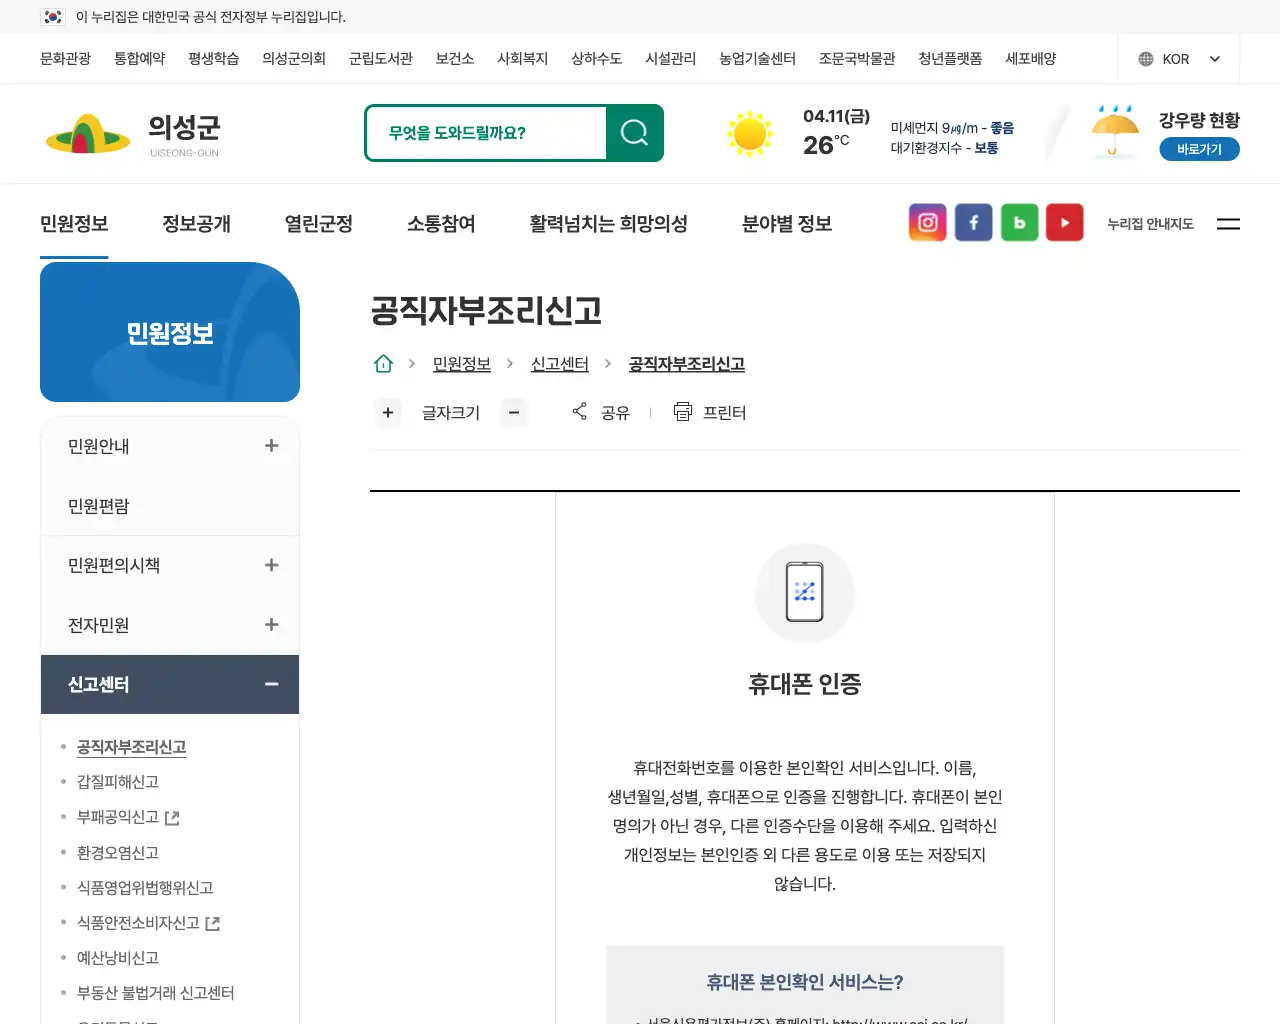The image size is (1280, 1024).
Task: Select 보건소 from the top utility menu
Action: pyautogui.click(x=454, y=58)
